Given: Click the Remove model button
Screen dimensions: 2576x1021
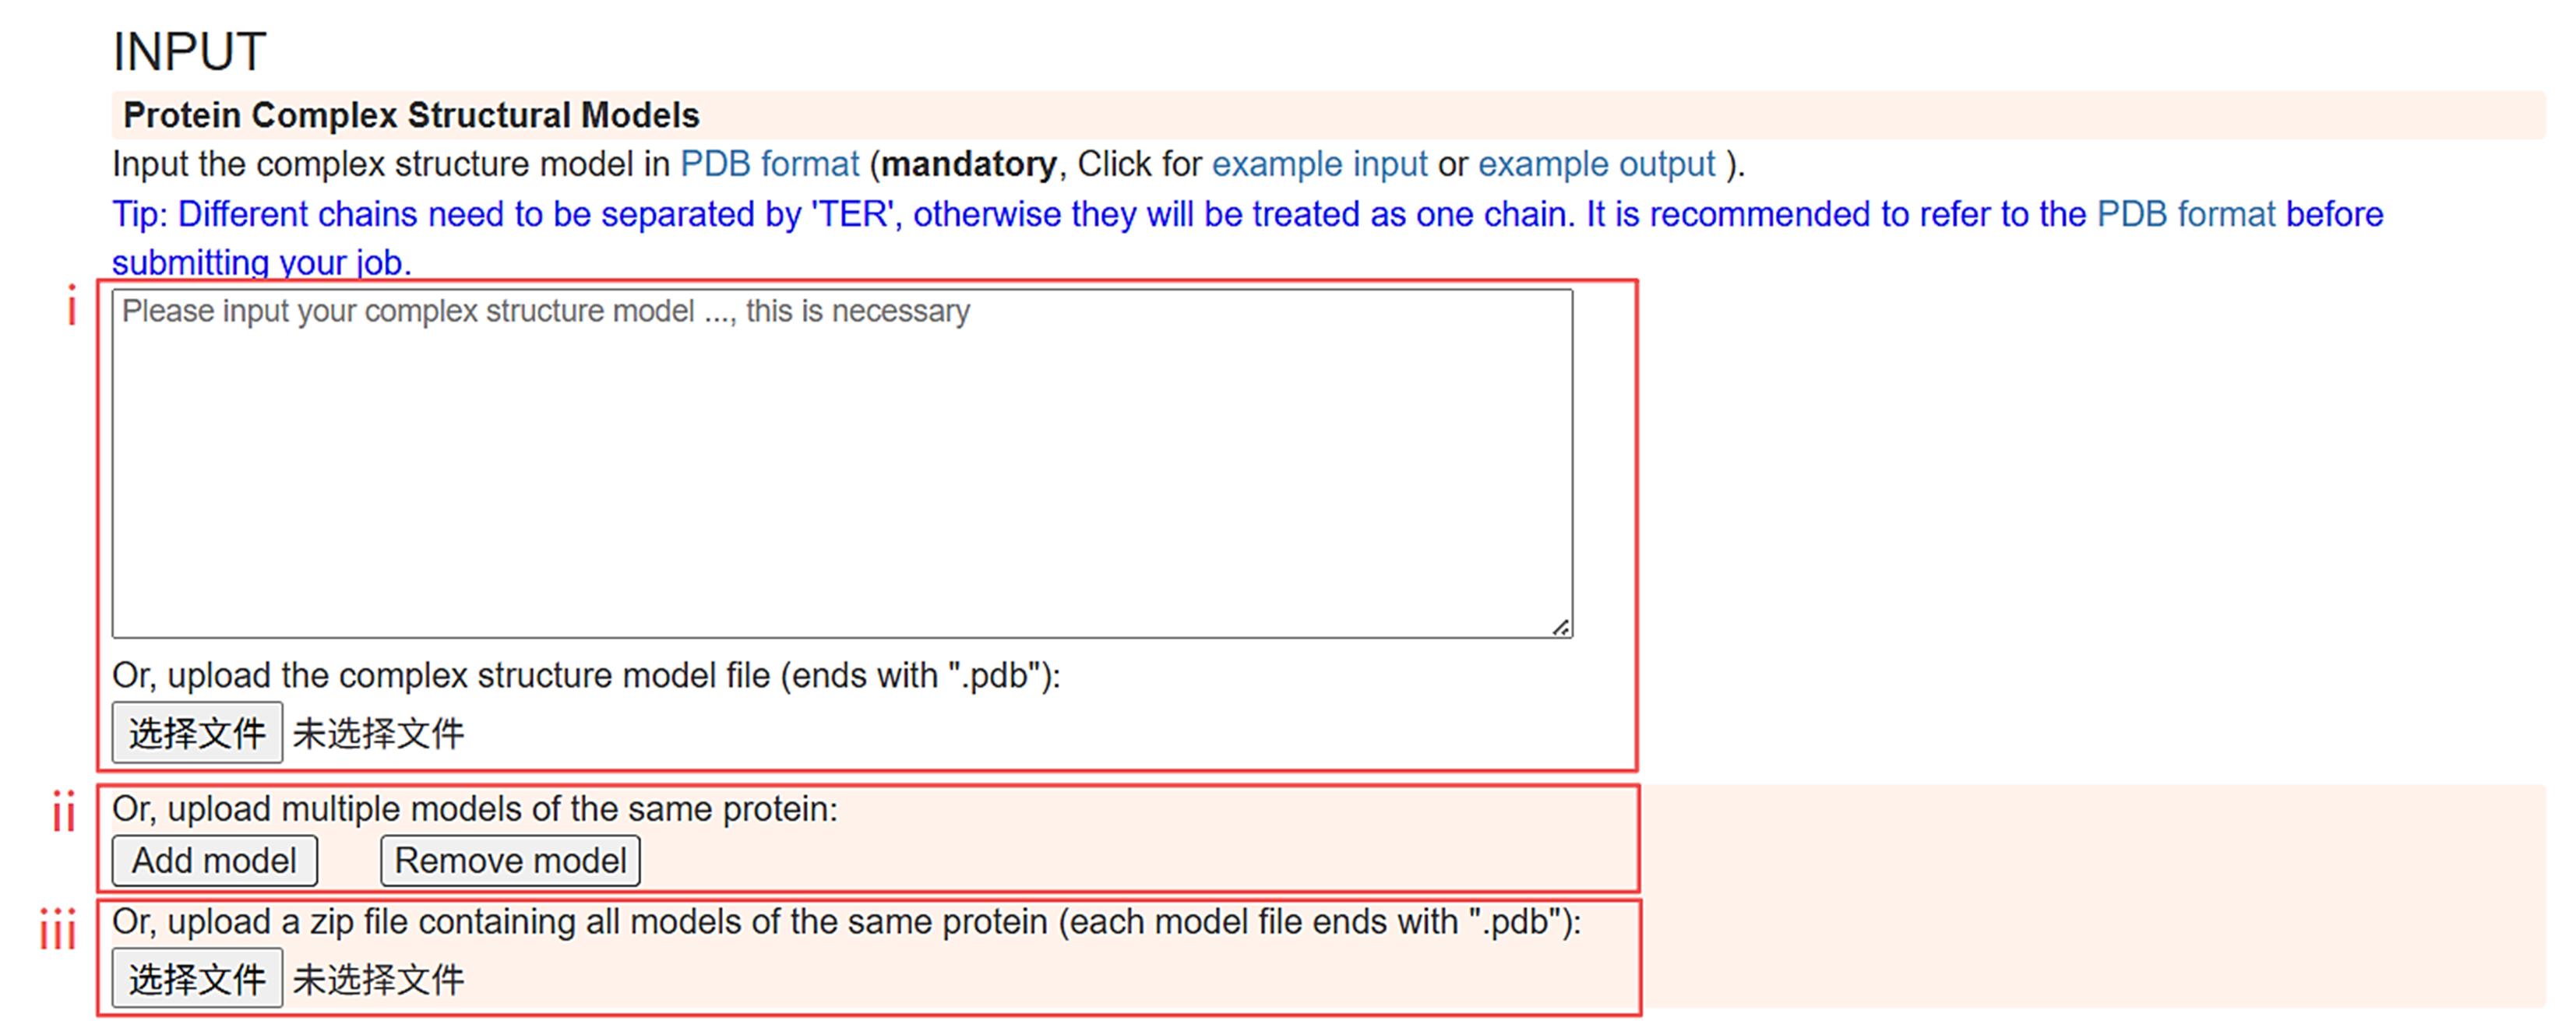Looking at the screenshot, I should coord(510,861).
